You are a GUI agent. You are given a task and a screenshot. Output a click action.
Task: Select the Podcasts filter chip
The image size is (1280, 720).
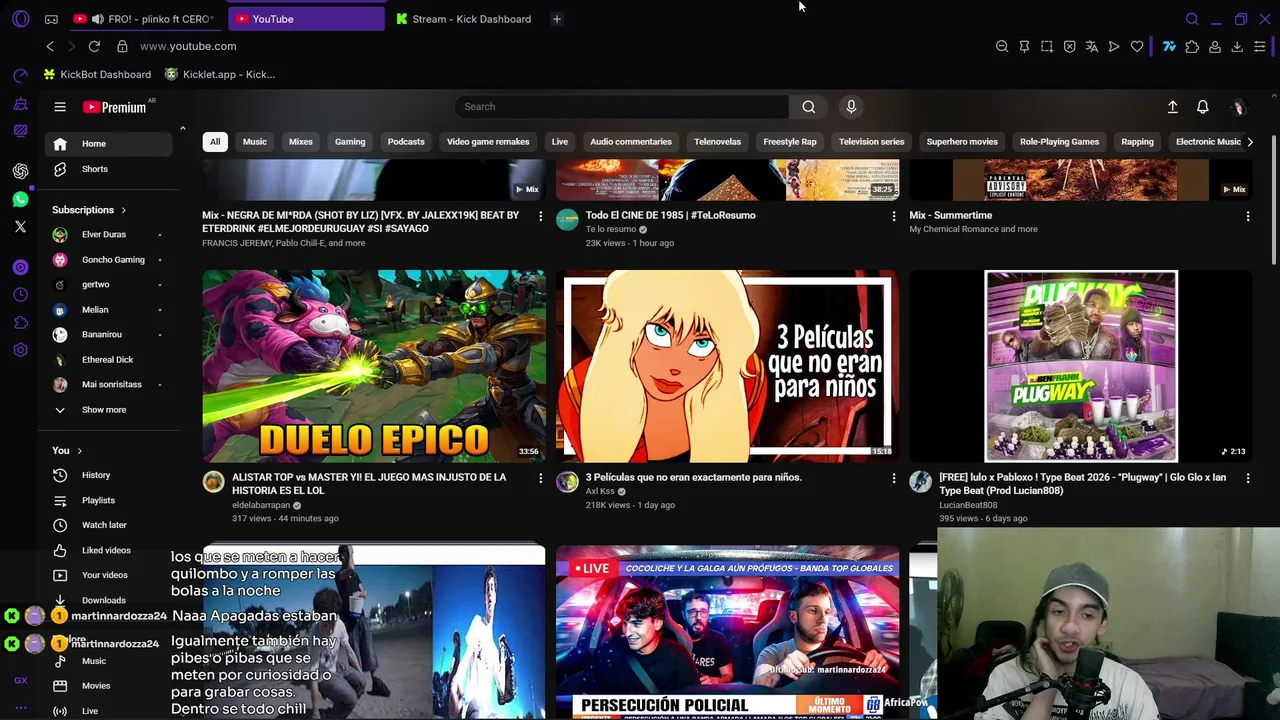[x=406, y=142]
